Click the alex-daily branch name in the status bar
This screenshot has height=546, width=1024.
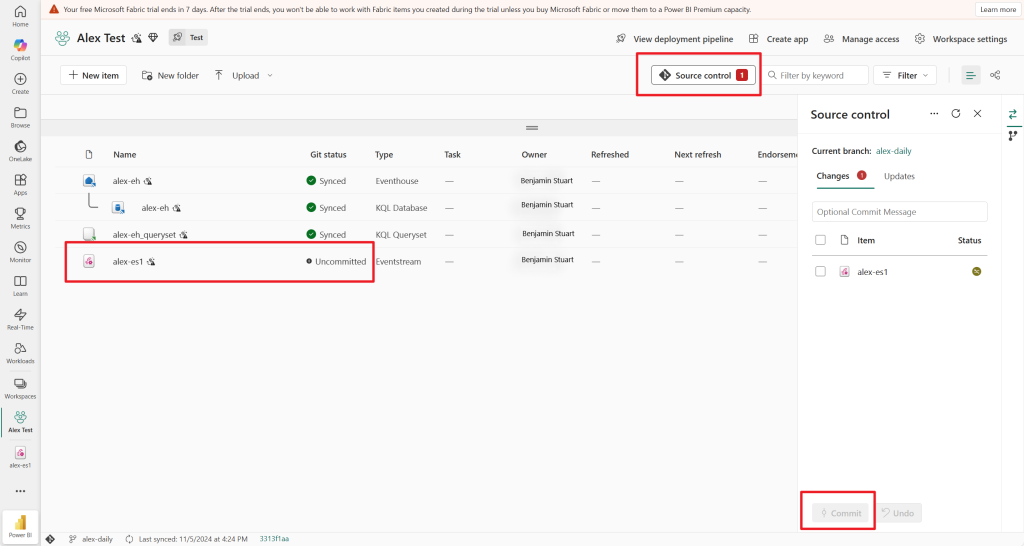click(97, 539)
